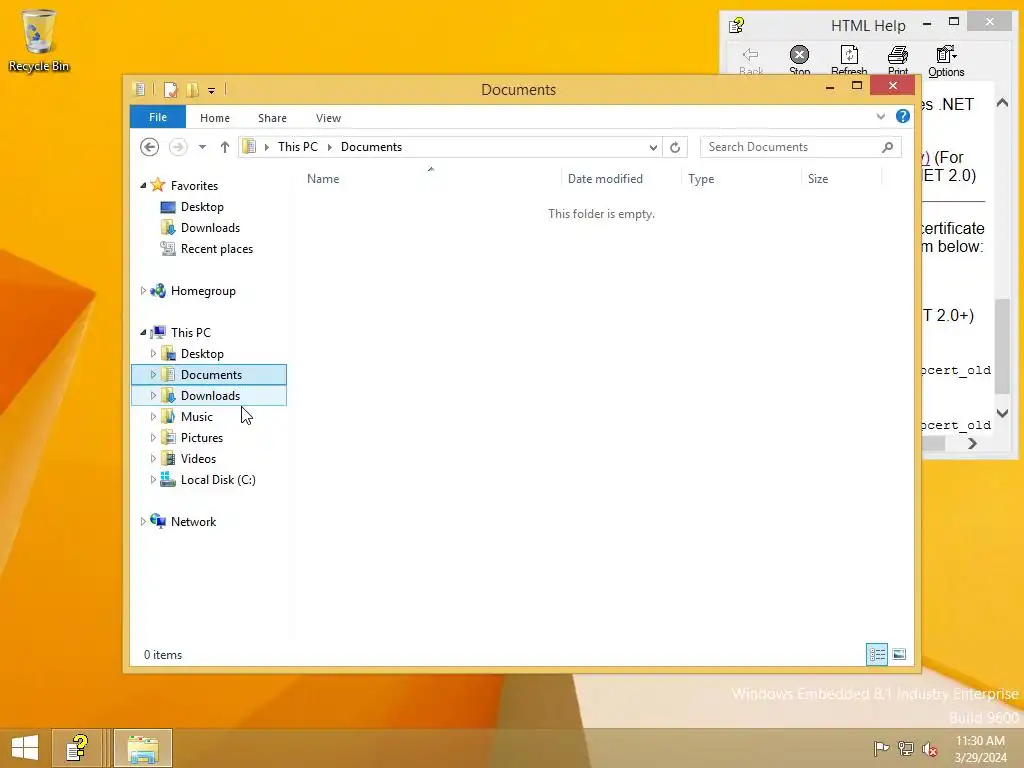Click the New folder quick access icon
Viewport: 1024px width, 768px height.
point(193,90)
